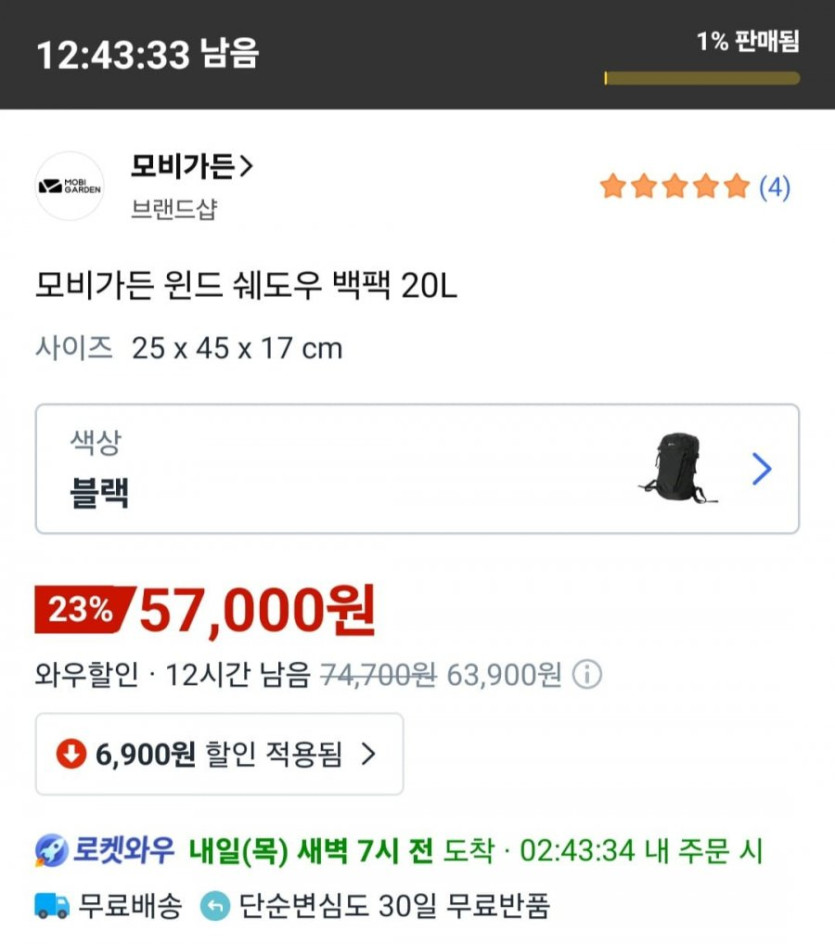Click the 무료배송 truck icon
835x944 pixels.
[52, 906]
